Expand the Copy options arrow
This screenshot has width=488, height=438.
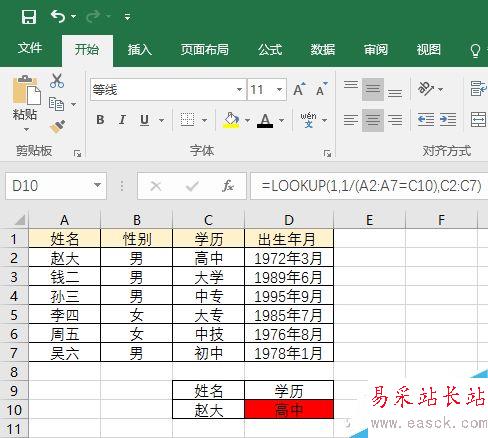click(73, 104)
